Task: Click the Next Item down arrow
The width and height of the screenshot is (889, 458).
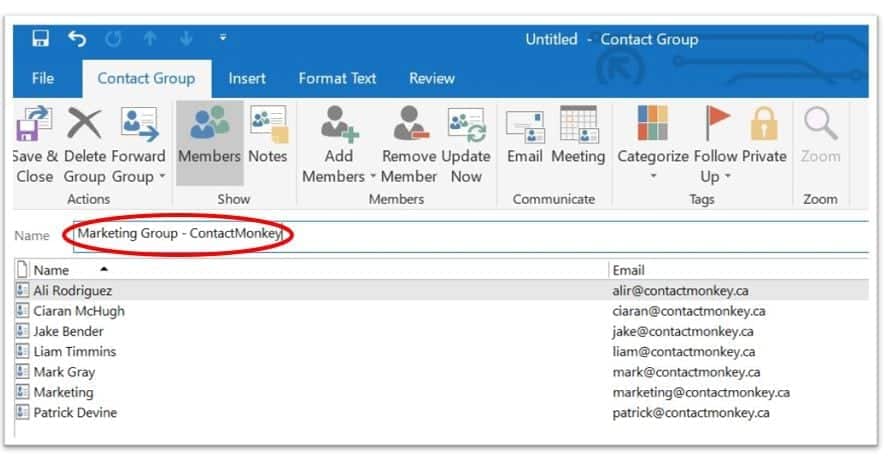Action: (x=186, y=39)
